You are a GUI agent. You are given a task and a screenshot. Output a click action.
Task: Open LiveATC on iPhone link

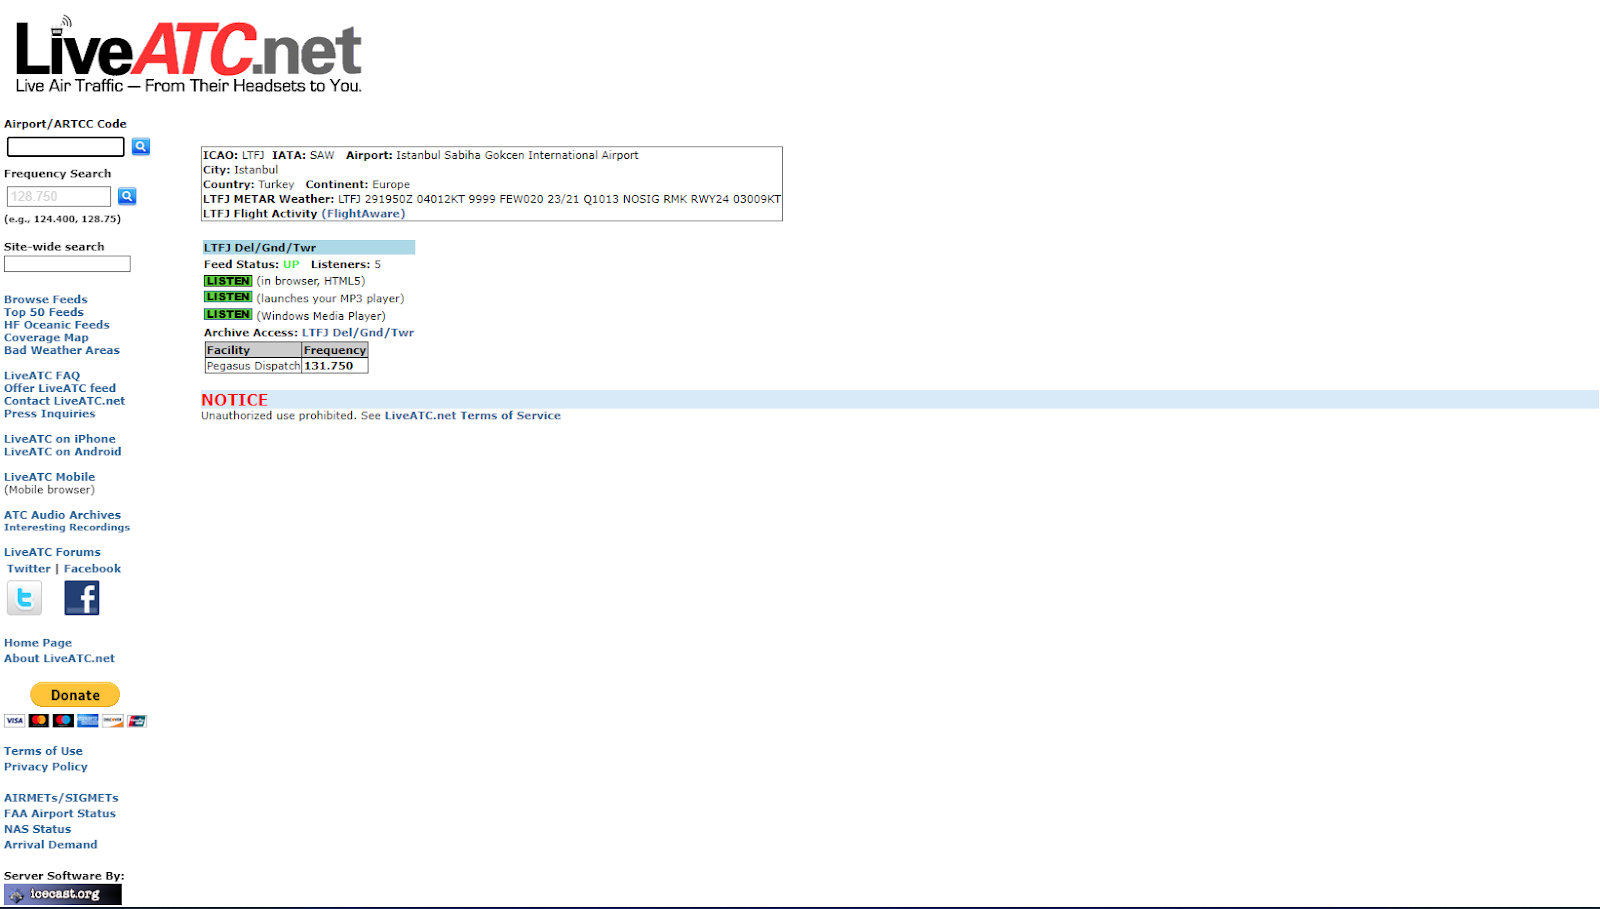click(60, 439)
